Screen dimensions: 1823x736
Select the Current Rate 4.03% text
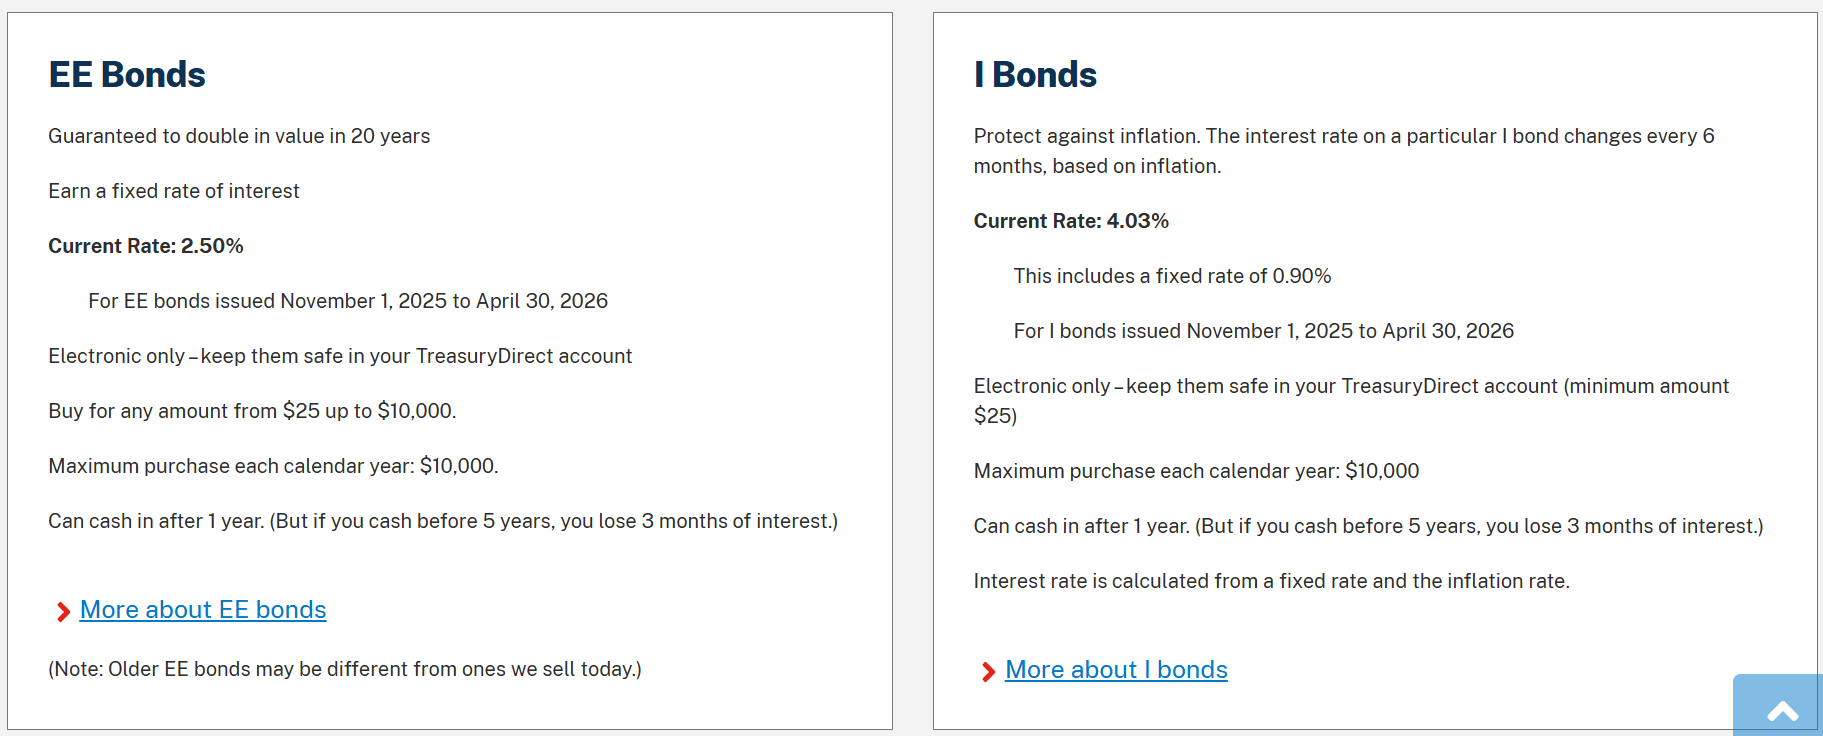(1071, 221)
